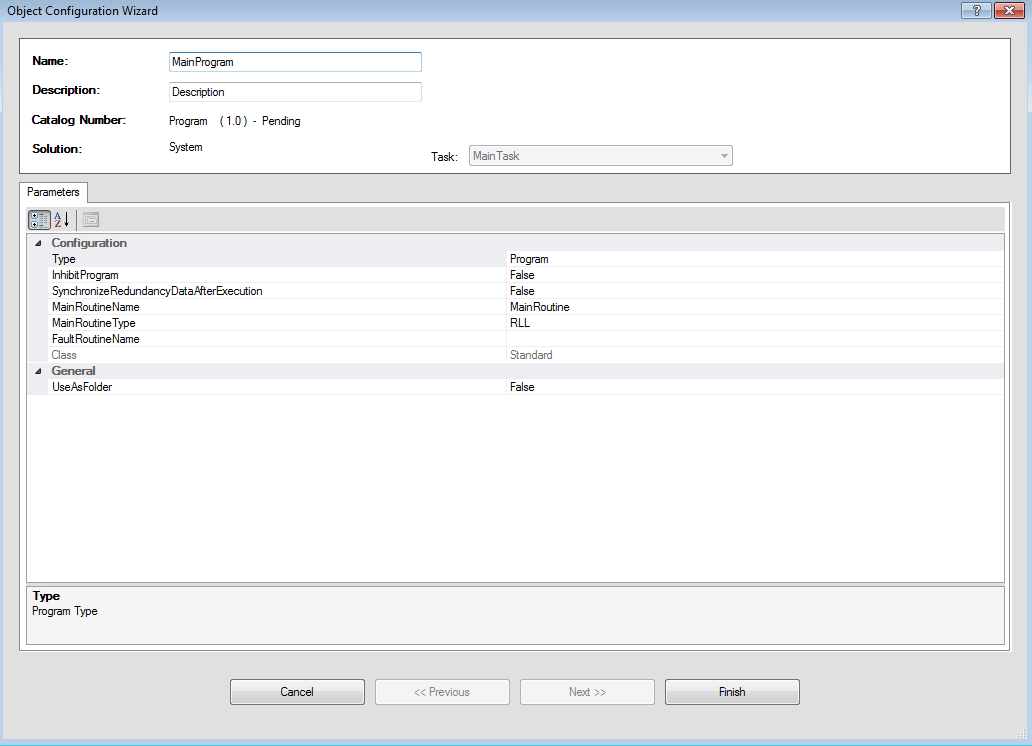Collapse the General category
This screenshot has width=1032, height=746.
click(x=38, y=371)
